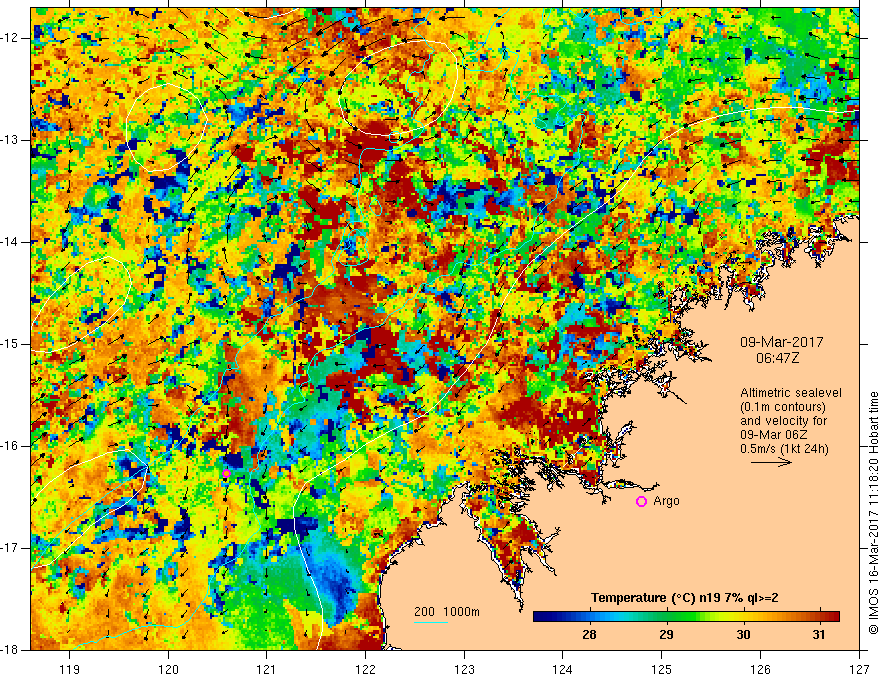Click the time label 06:47Z
This screenshot has width=880, height=680.
777,357
